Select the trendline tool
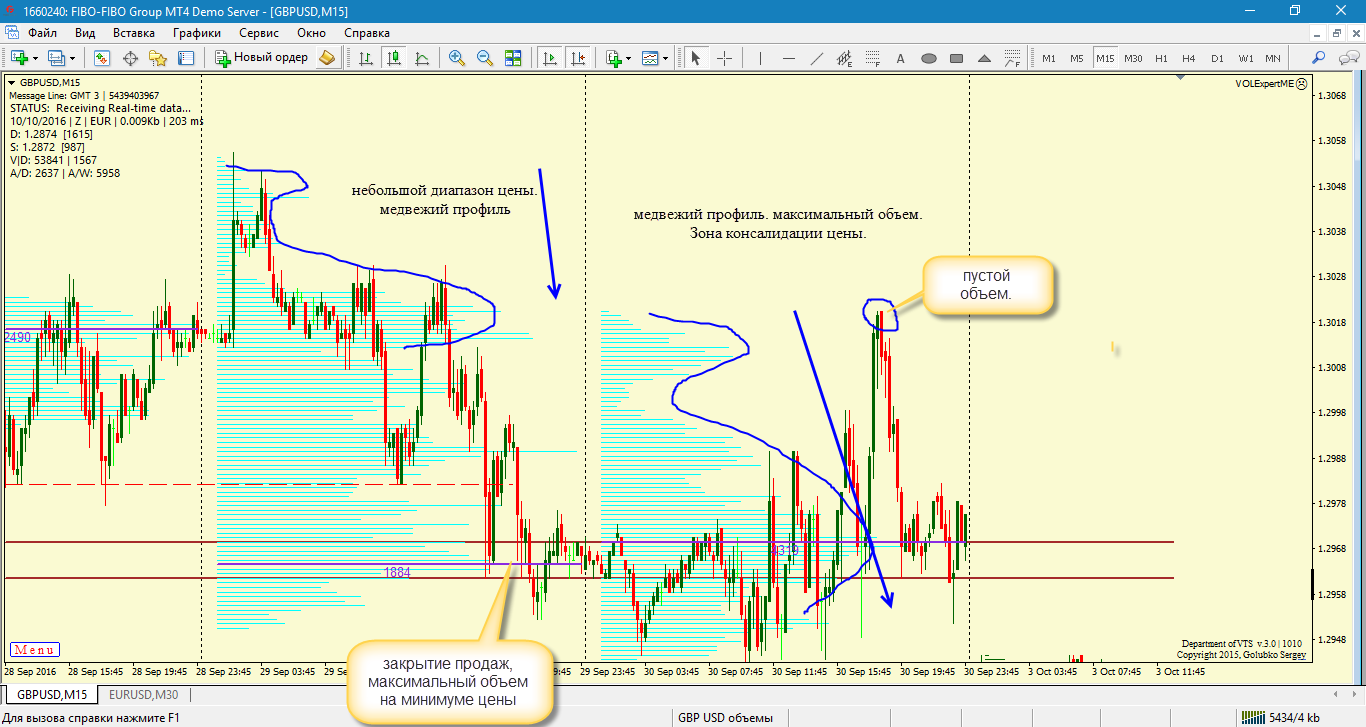1366x727 pixels. [x=817, y=58]
